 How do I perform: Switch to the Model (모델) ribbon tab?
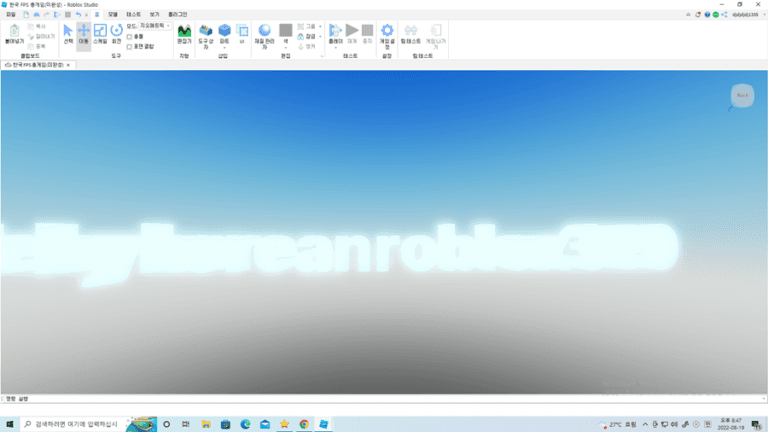(x=112, y=14)
